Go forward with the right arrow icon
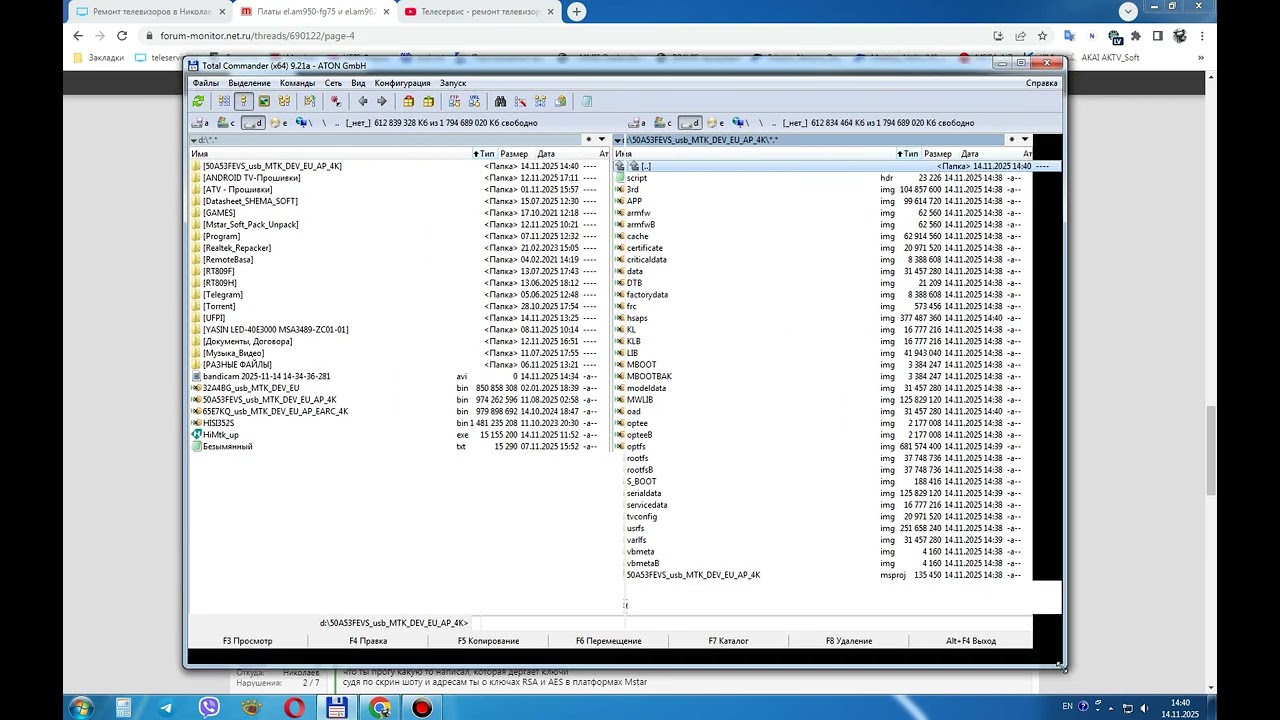 (x=381, y=101)
